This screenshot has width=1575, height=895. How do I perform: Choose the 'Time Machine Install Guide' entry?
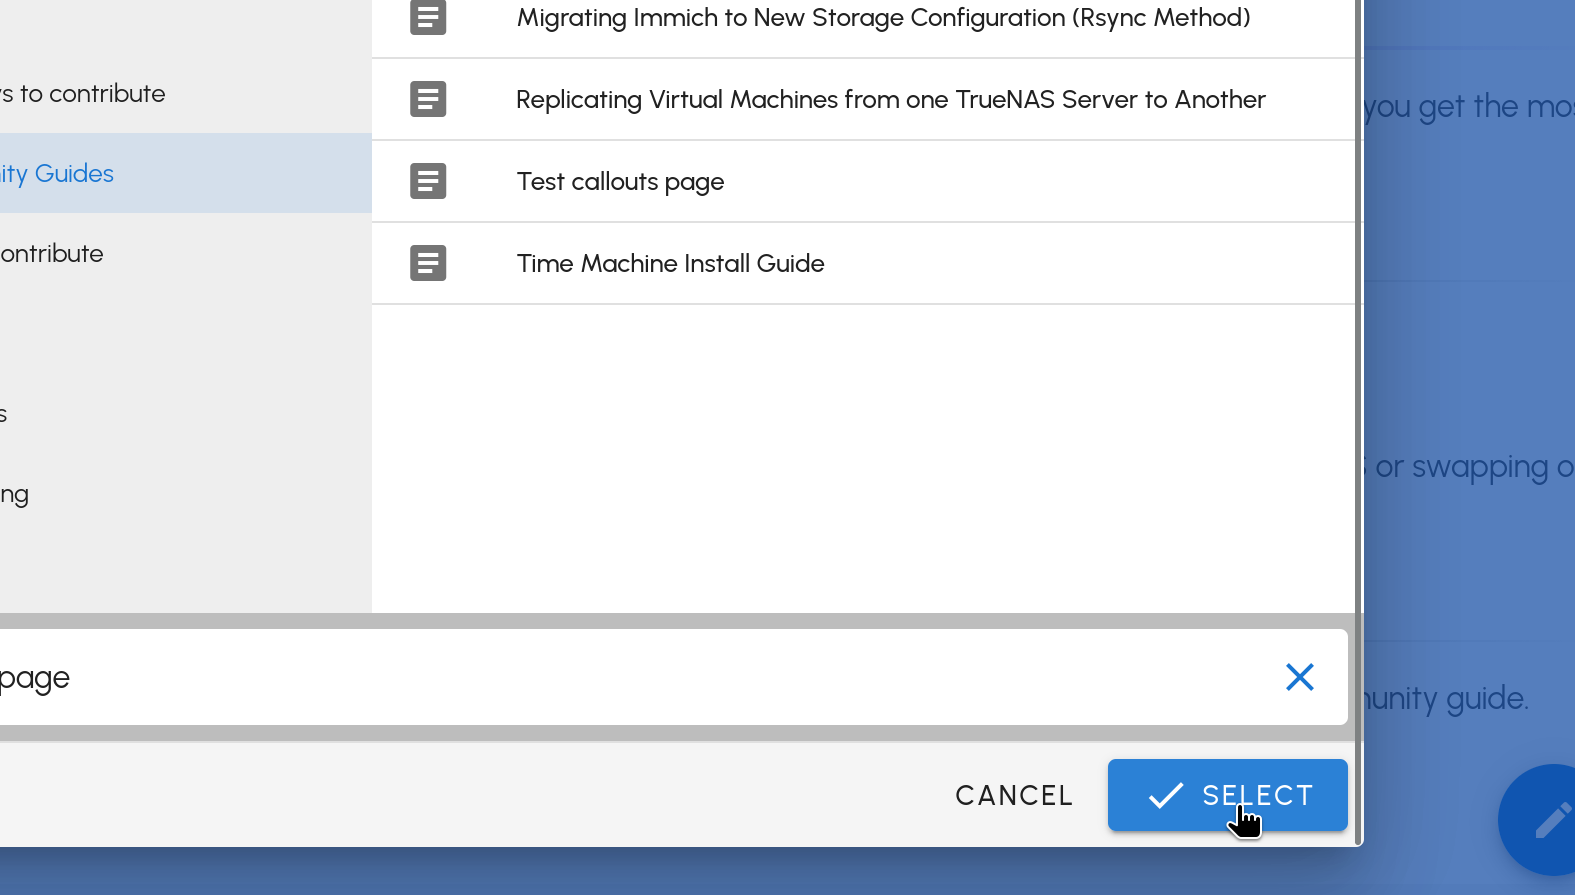pos(862,263)
